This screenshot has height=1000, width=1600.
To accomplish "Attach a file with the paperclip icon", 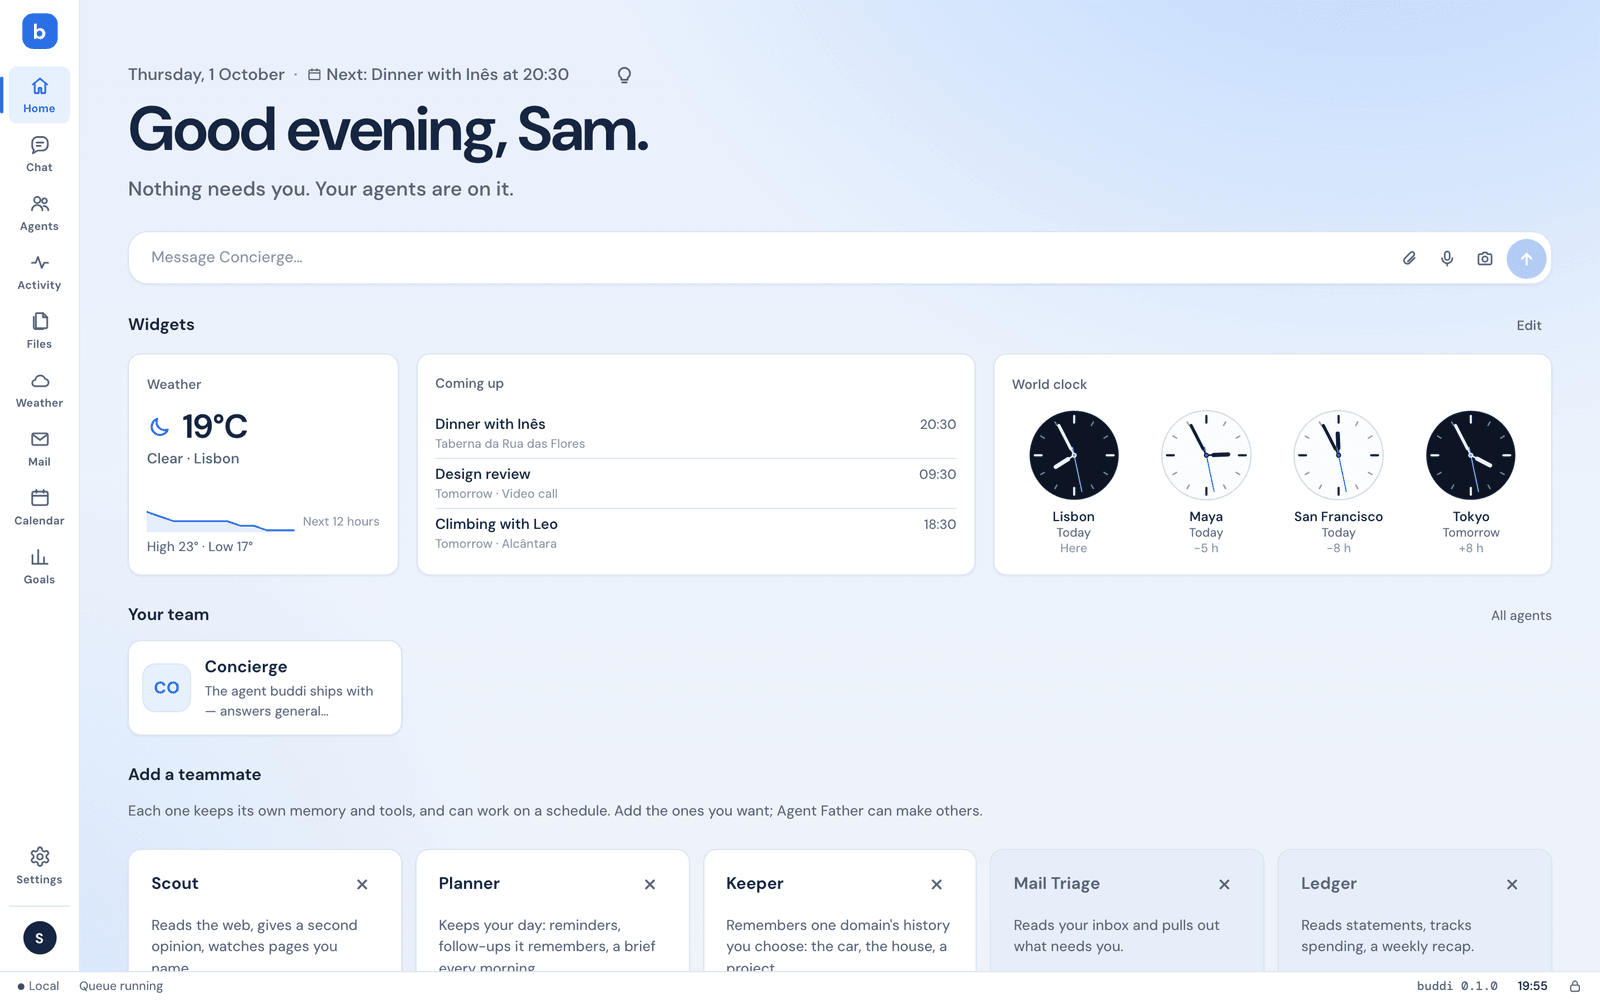I will point(1409,258).
